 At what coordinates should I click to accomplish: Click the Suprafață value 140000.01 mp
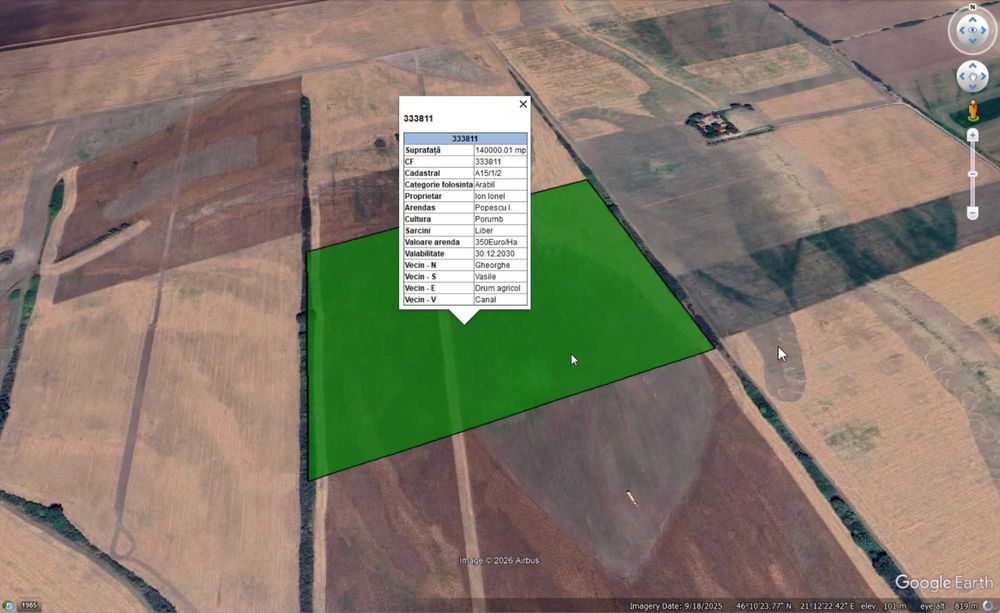click(x=501, y=150)
